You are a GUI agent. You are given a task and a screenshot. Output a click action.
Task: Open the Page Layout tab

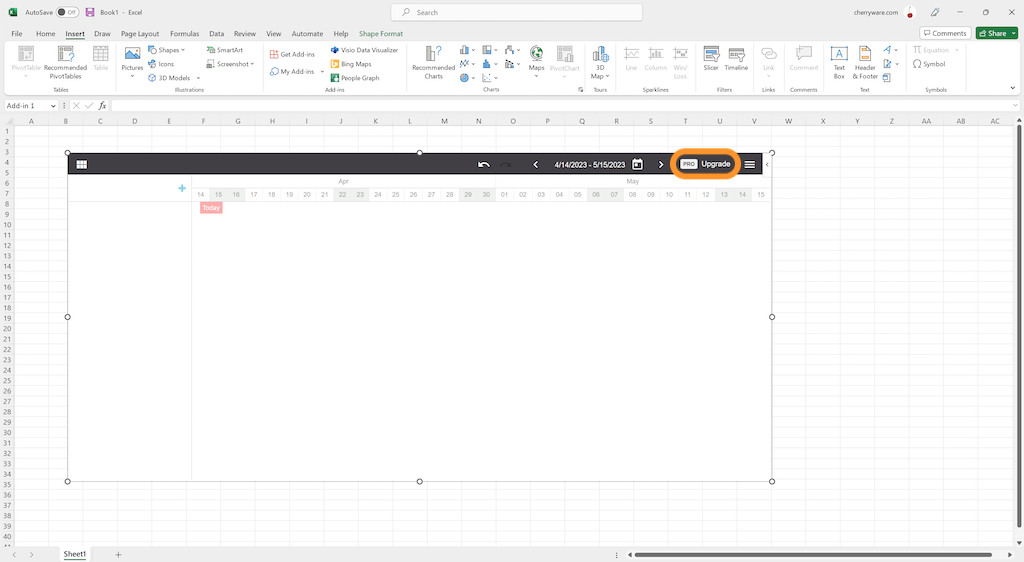(140, 33)
